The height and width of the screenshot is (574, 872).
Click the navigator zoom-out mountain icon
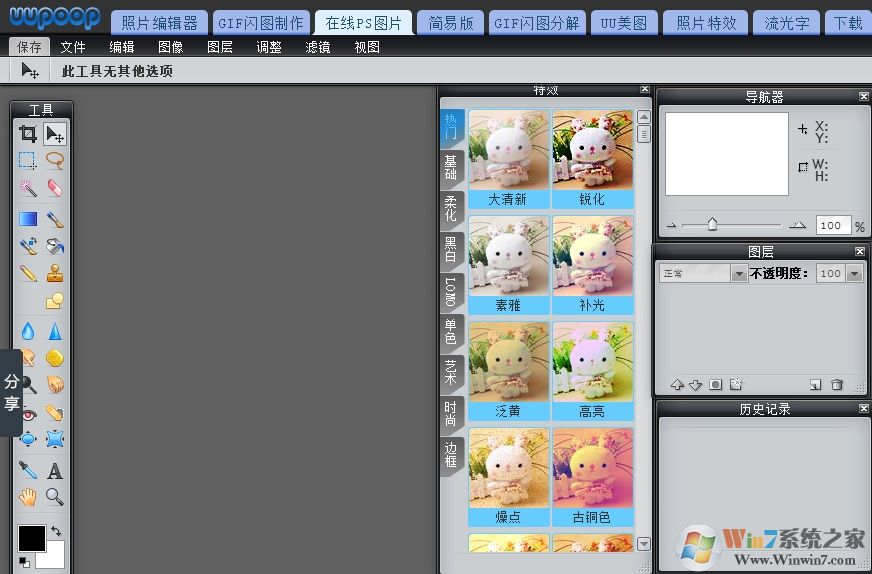[x=672, y=226]
